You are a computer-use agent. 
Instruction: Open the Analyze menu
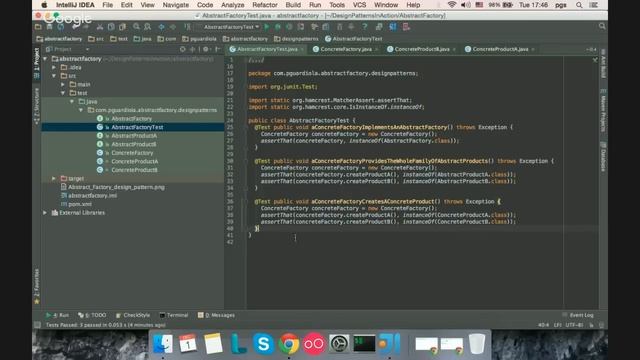(x=232, y=5)
